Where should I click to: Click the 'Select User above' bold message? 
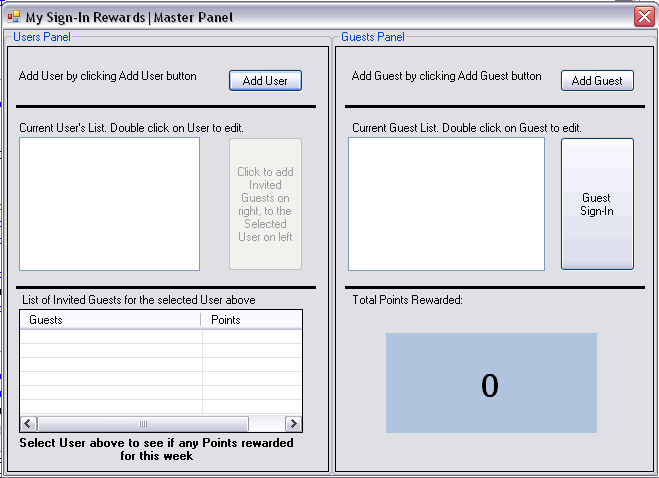(x=156, y=449)
